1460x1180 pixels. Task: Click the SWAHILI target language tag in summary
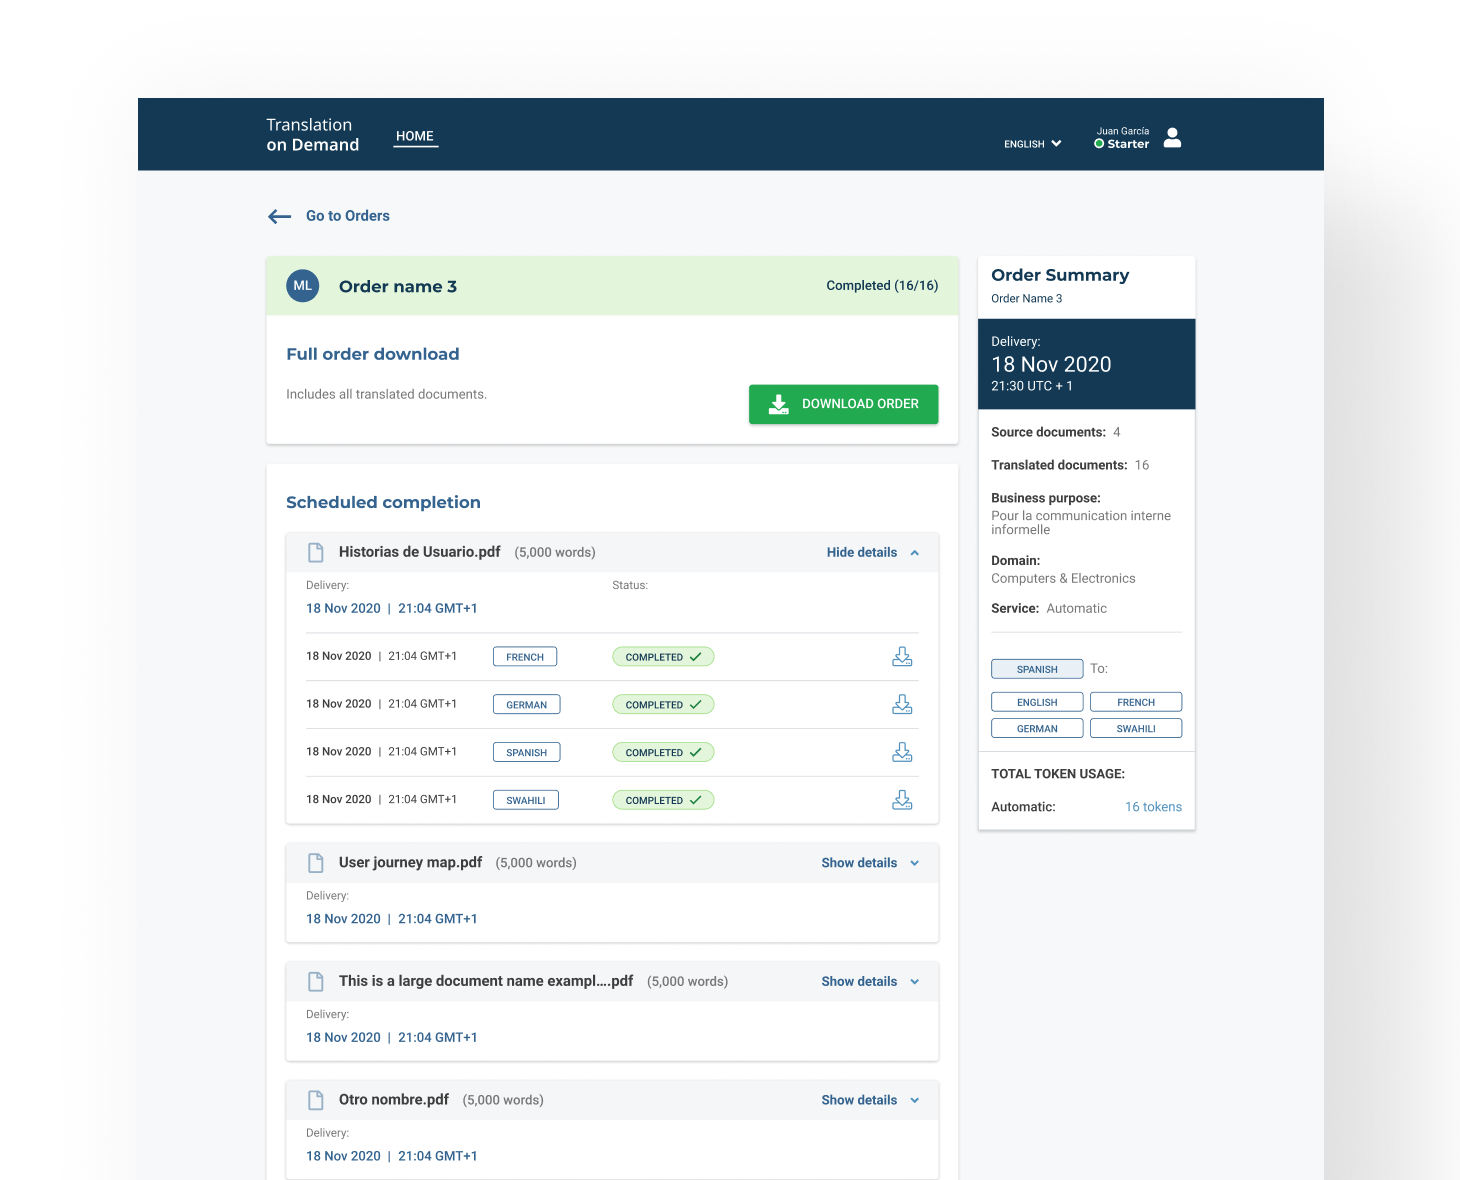(1136, 729)
